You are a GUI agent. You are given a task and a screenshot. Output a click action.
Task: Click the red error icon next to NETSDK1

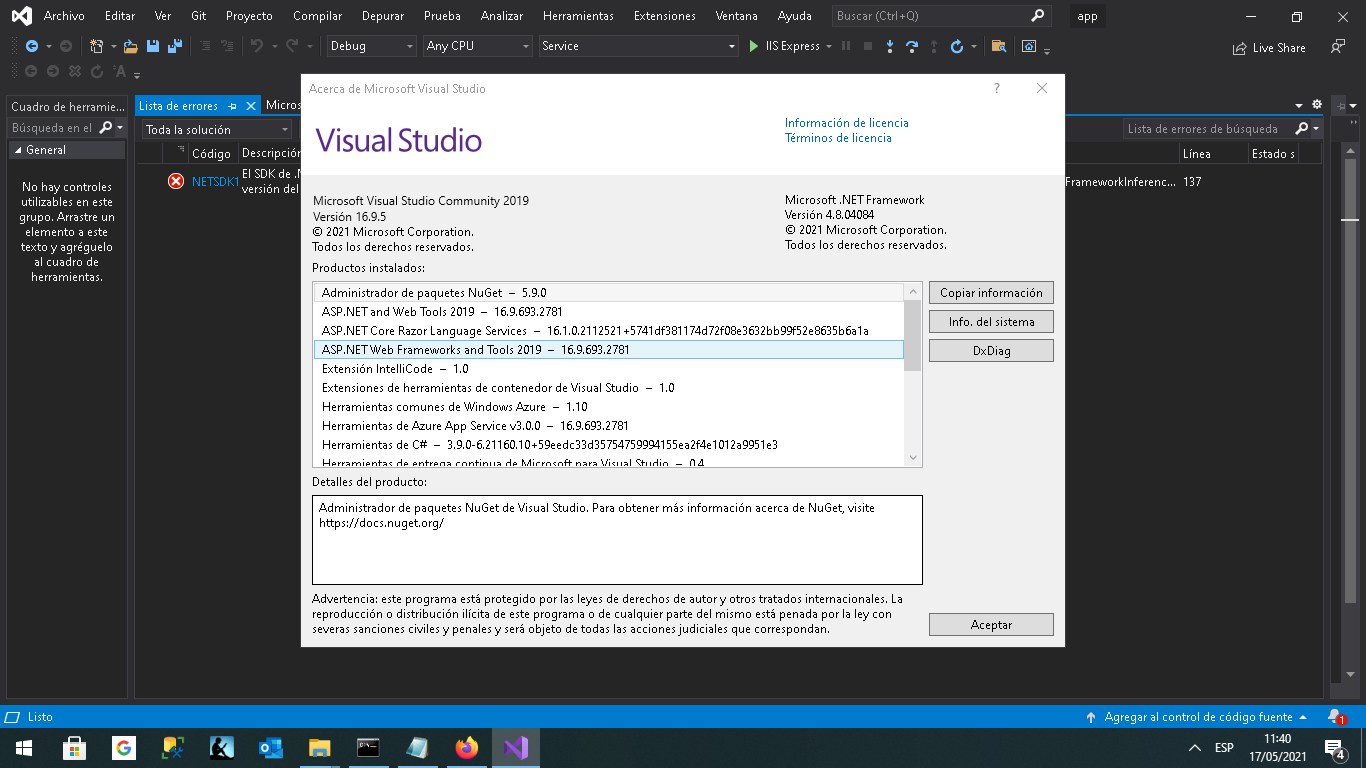176,181
